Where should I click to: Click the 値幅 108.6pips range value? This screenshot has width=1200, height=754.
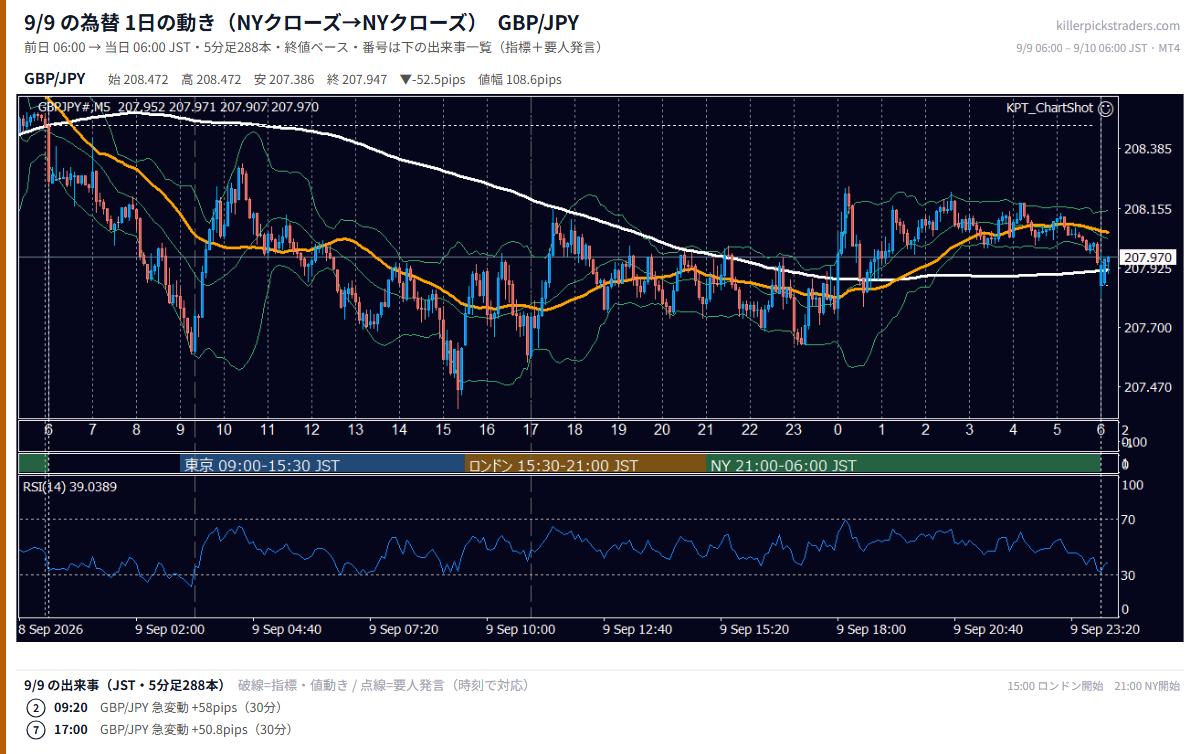(520, 79)
